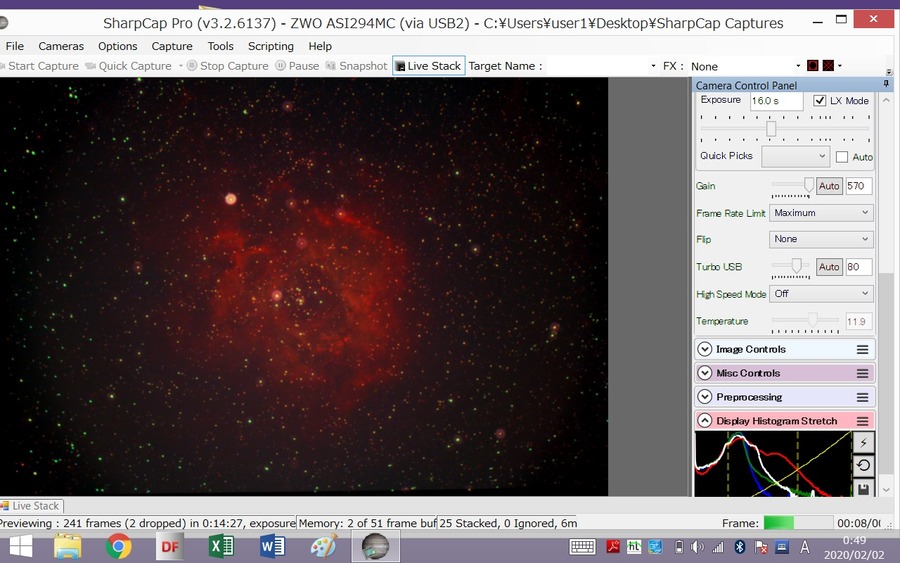The width and height of the screenshot is (900, 563).
Task: Expand the Image Controls section
Action: (x=704, y=350)
